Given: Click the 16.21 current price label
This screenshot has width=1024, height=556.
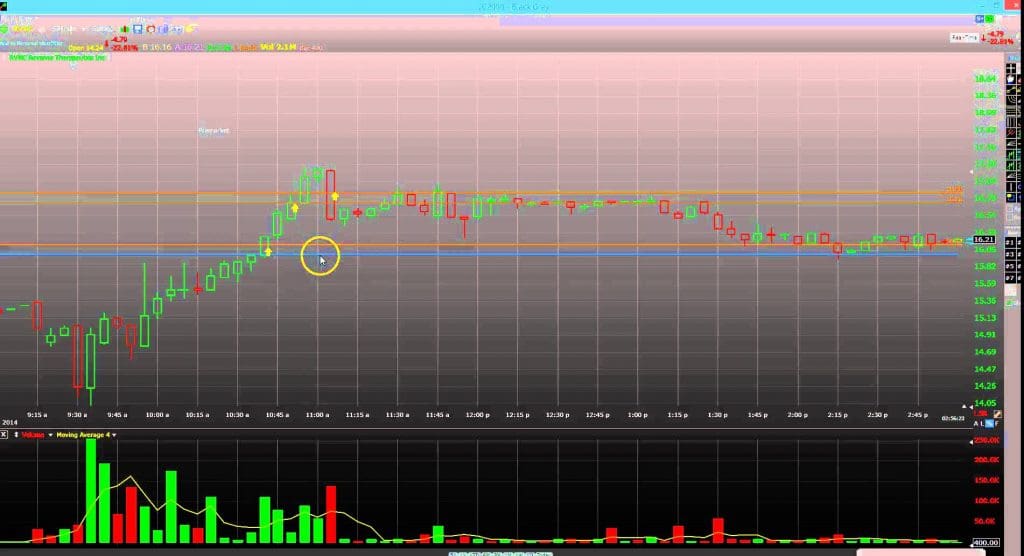Looking at the screenshot, I should tap(984, 240).
